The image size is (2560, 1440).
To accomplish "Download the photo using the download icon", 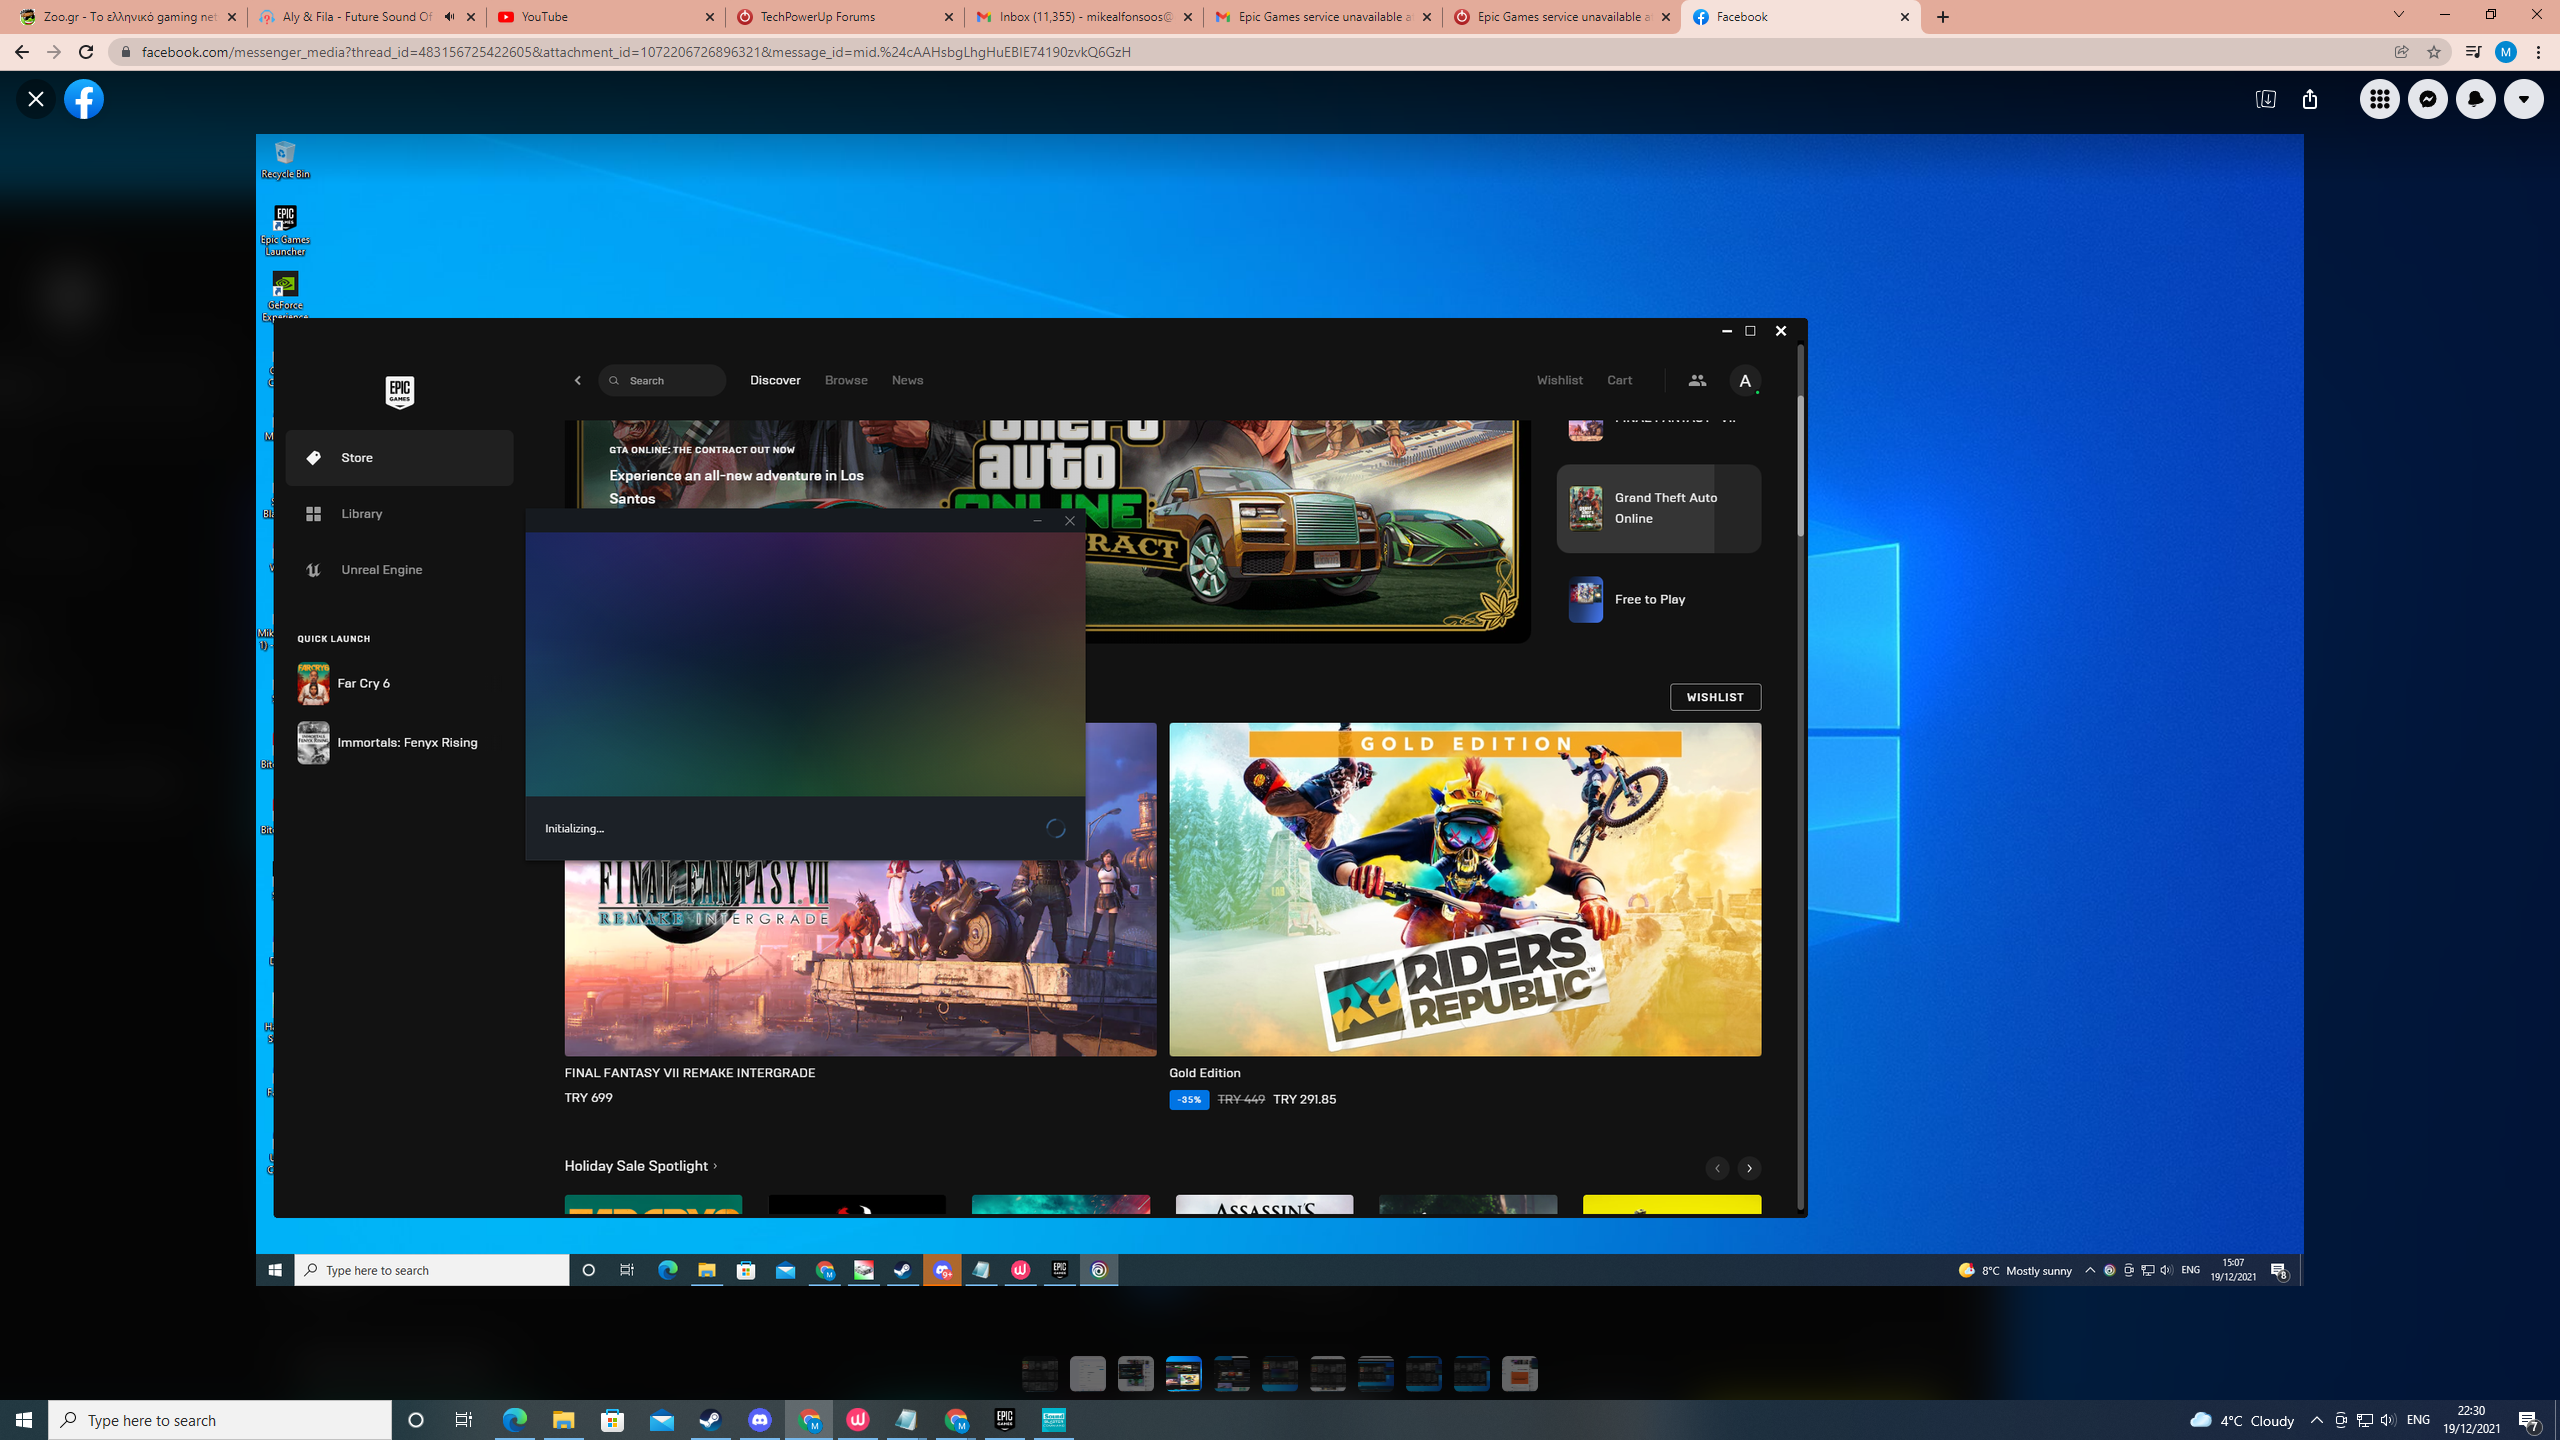I will tap(2265, 99).
